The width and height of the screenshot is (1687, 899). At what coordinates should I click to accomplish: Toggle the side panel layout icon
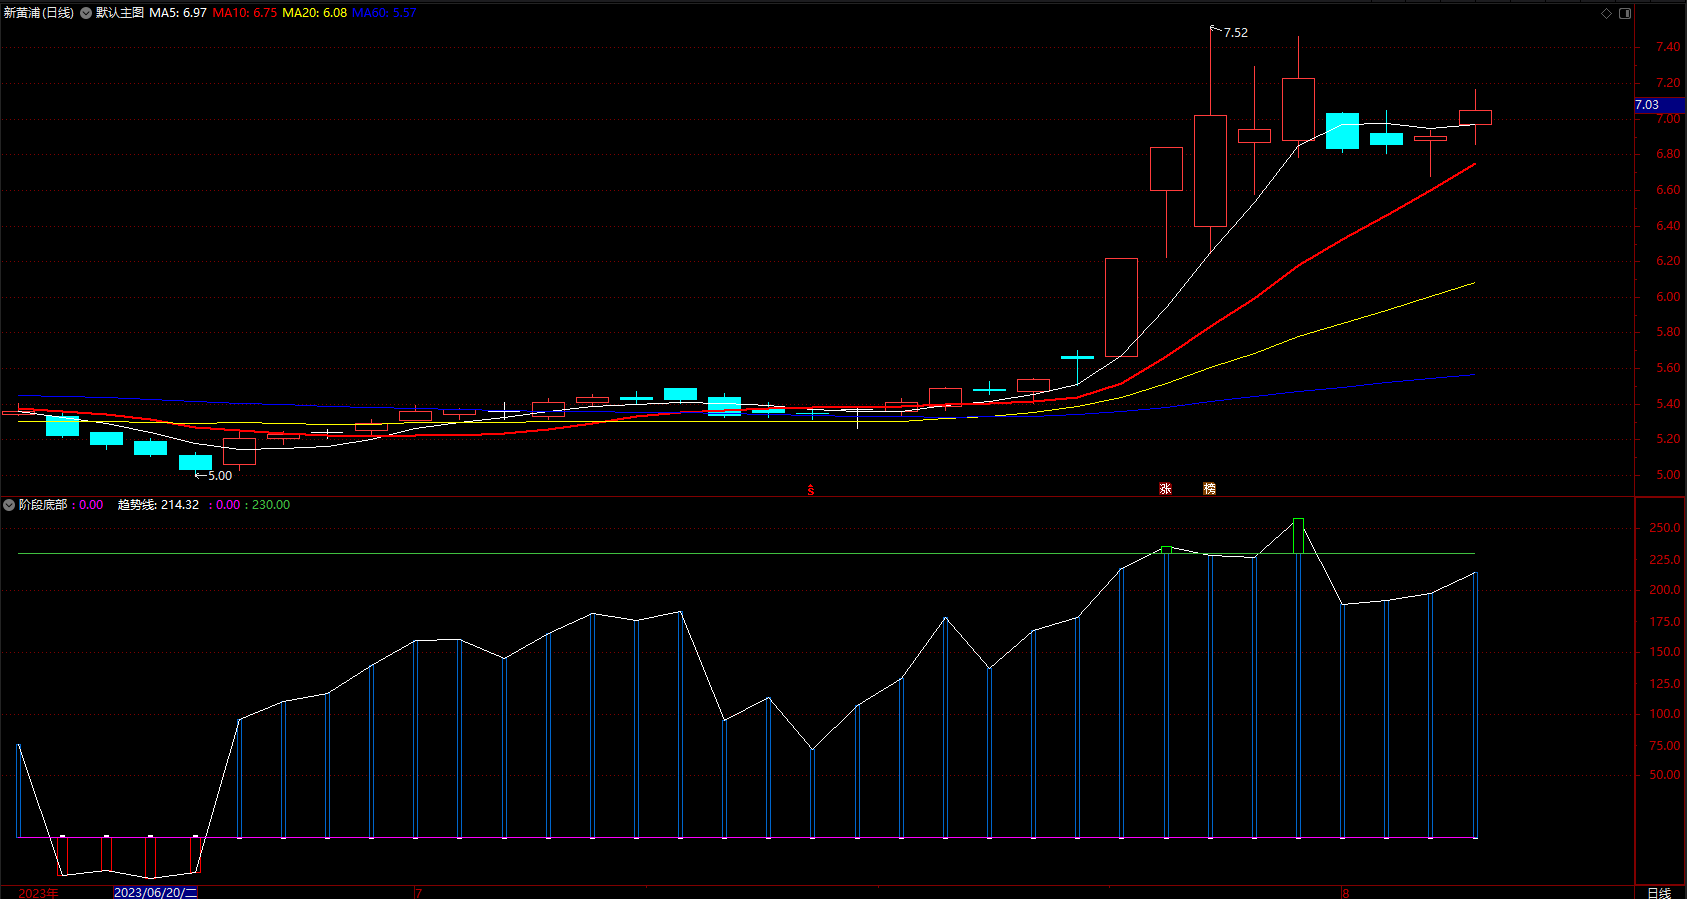pyautogui.click(x=1625, y=13)
